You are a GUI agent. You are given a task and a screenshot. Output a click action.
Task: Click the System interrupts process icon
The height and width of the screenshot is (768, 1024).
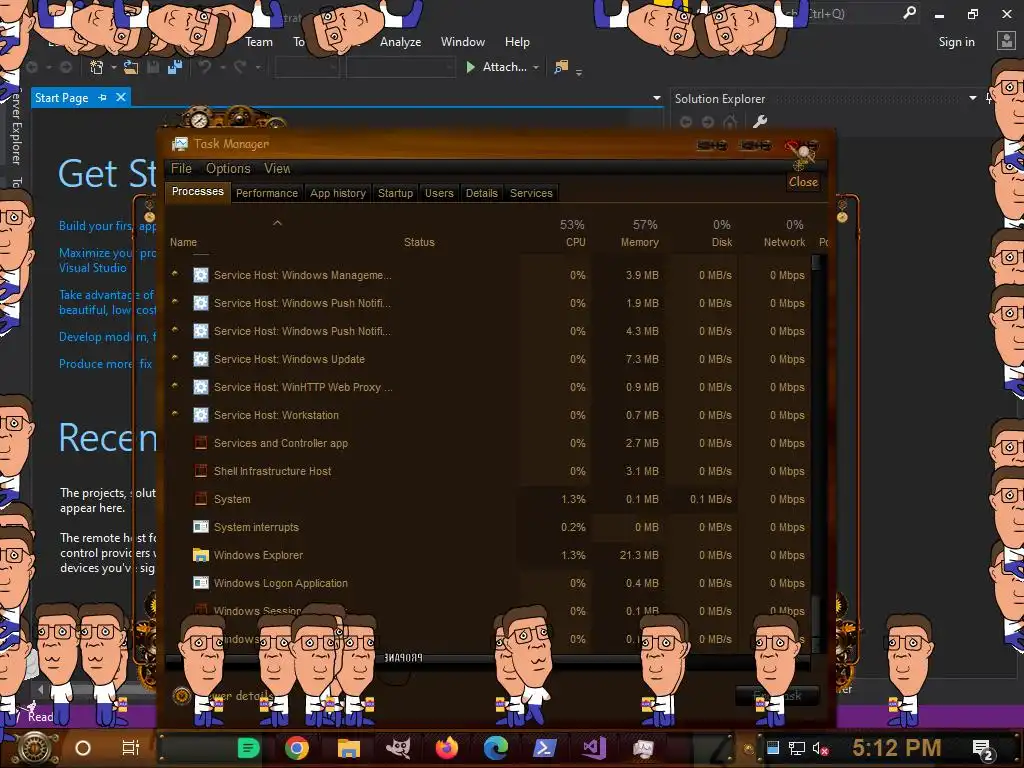click(200, 527)
